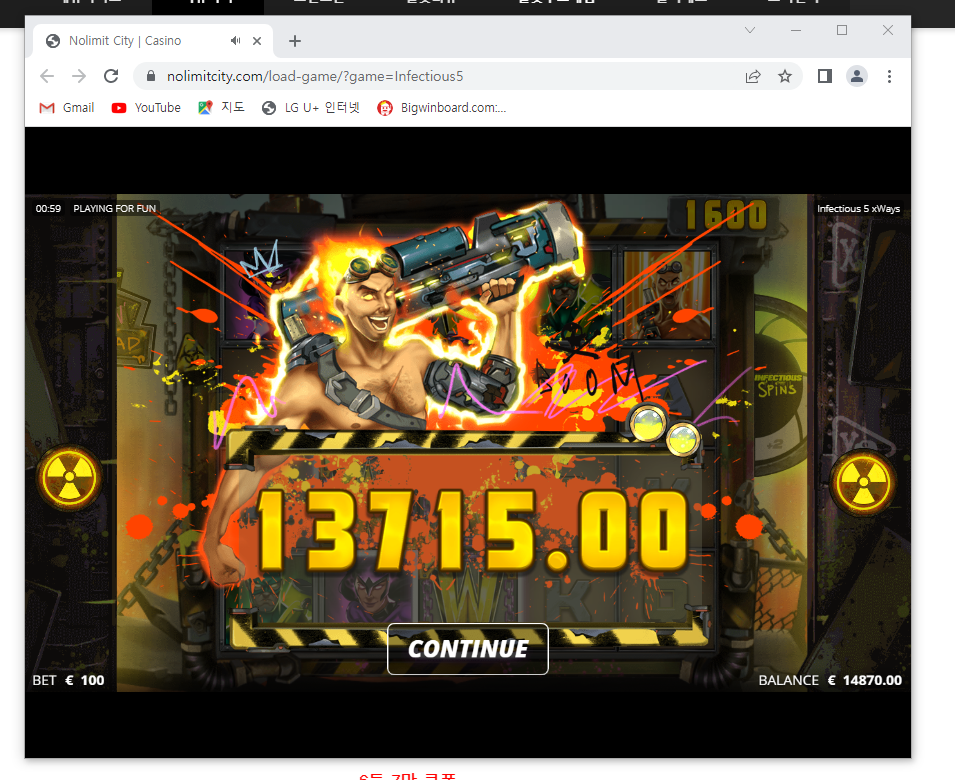This screenshot has width=955, height=780.
Task: Close the Nolimit City tab
Action: pyautogui.click(x=257, y=41)
